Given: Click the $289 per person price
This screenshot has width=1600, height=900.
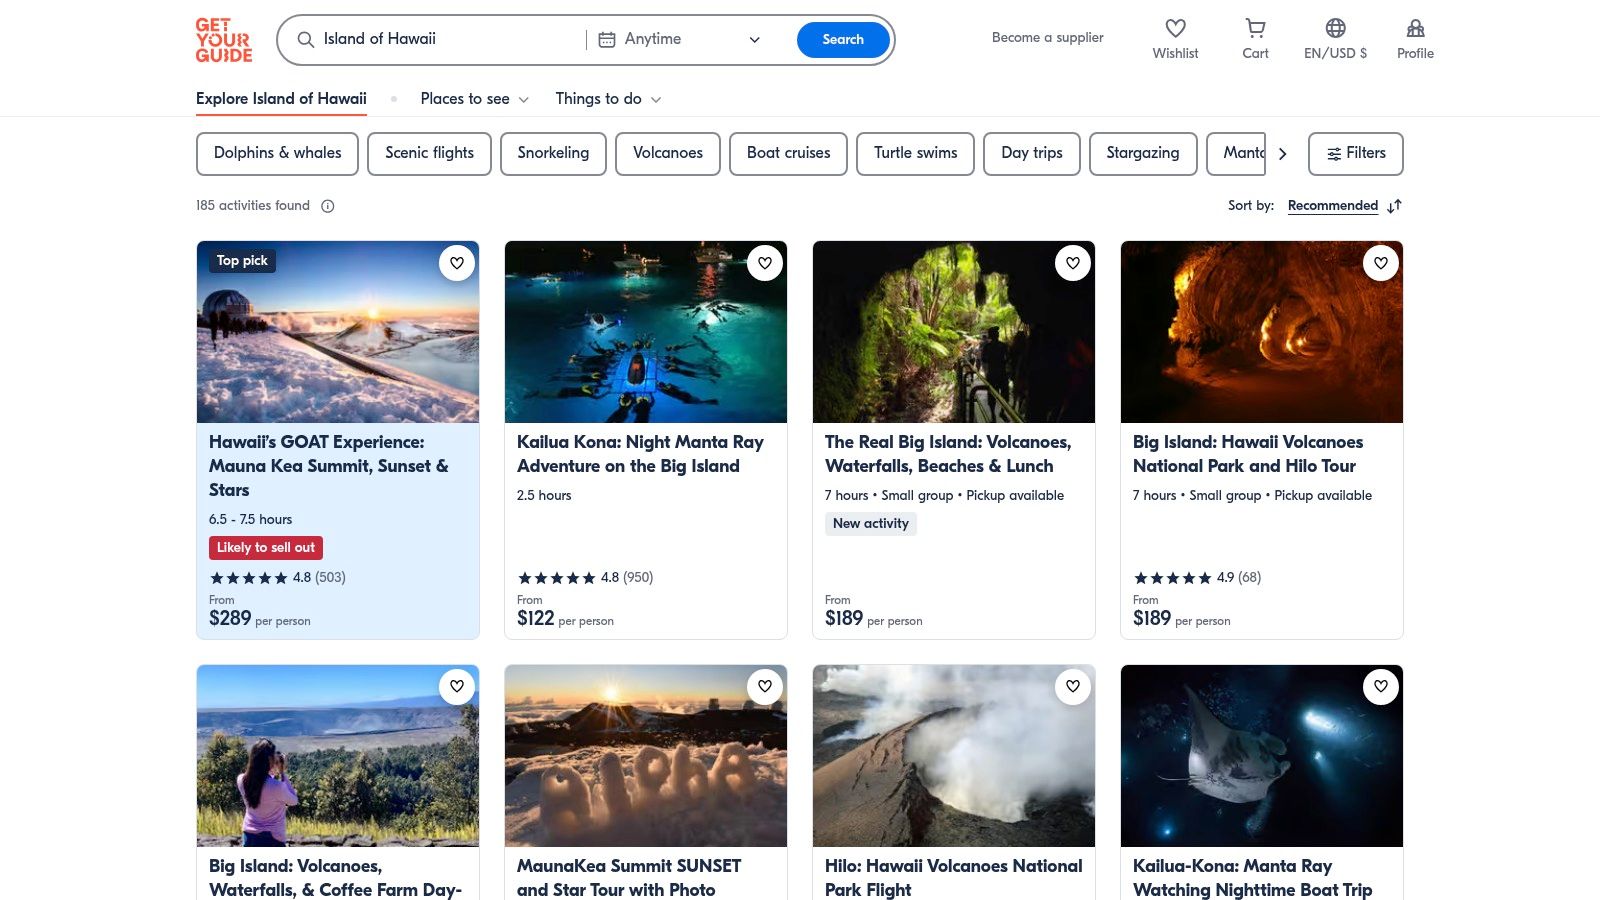Looking at the screenshot, I should 260,619.
